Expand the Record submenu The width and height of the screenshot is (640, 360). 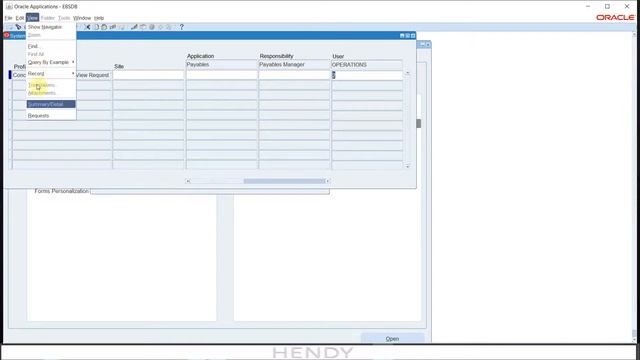[51, 73]
